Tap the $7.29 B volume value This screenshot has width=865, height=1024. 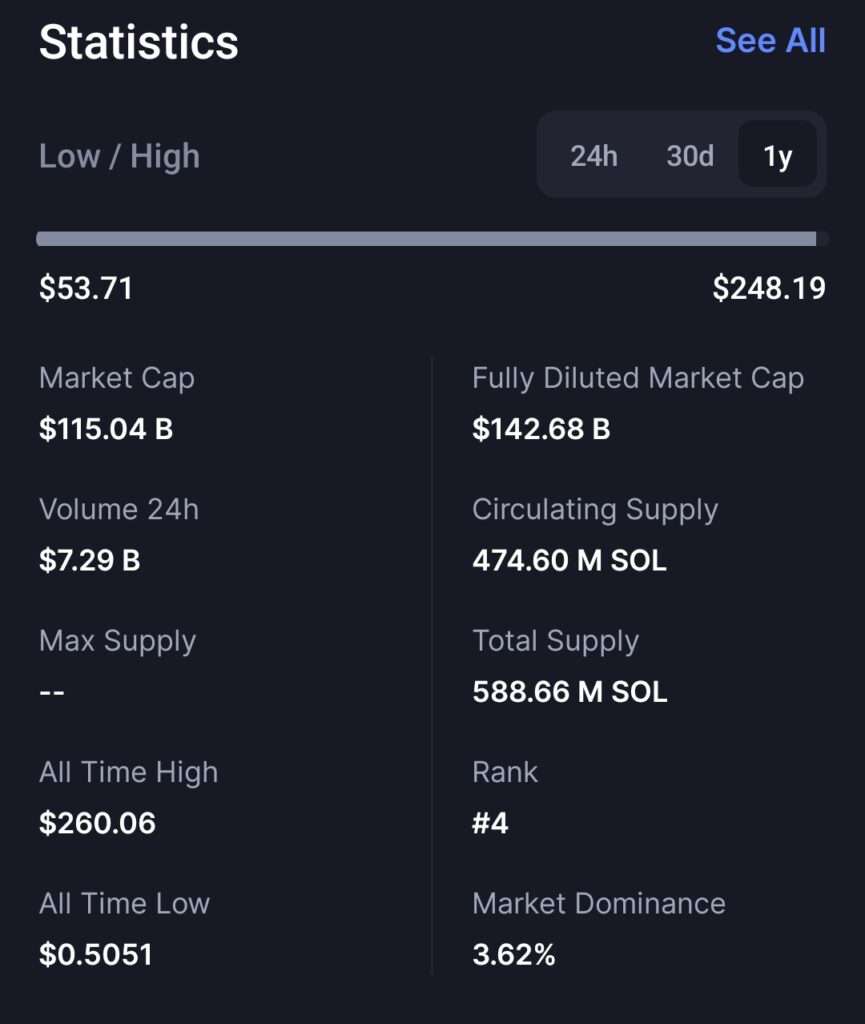89,560
